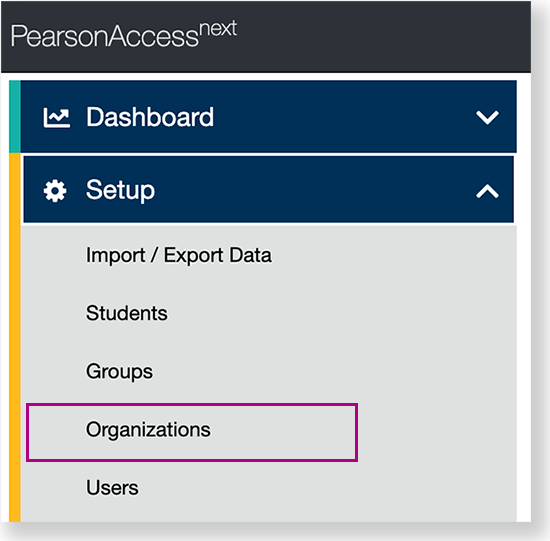Click the superscript "next" in the logo
Screen dimensions: 550x541
click(x=218, y=28)
